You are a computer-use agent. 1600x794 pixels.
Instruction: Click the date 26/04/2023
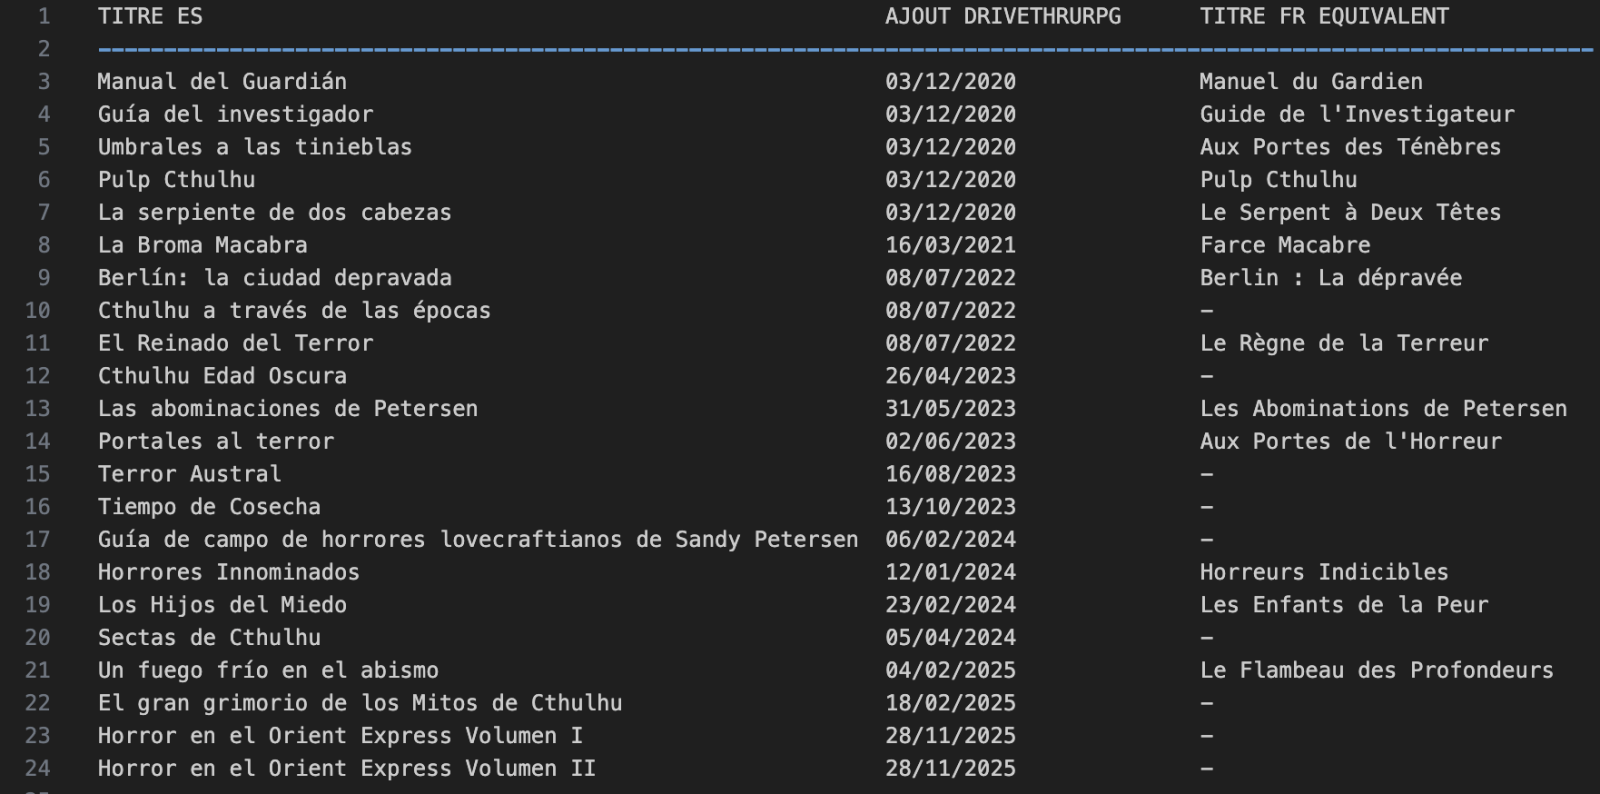coord(950,376)
